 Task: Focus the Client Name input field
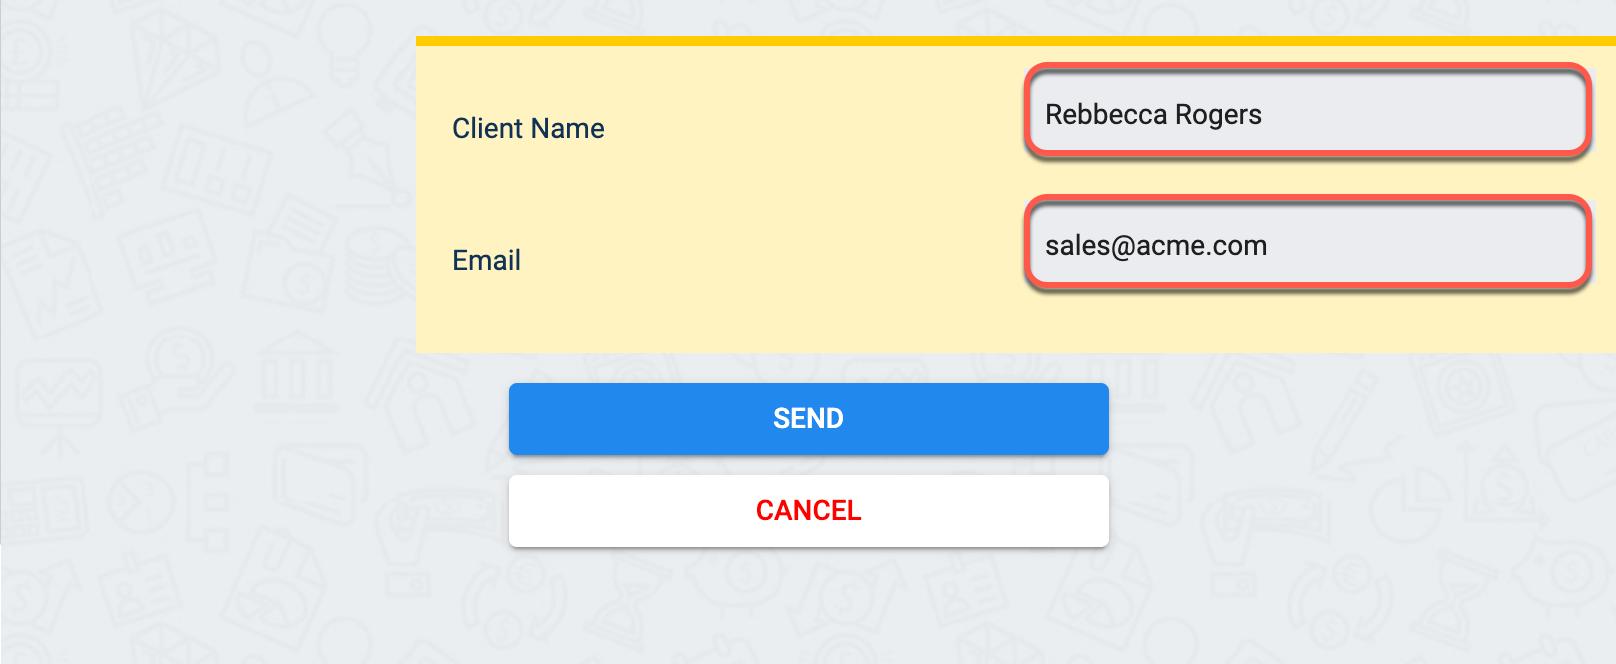tap(1307, 111)
